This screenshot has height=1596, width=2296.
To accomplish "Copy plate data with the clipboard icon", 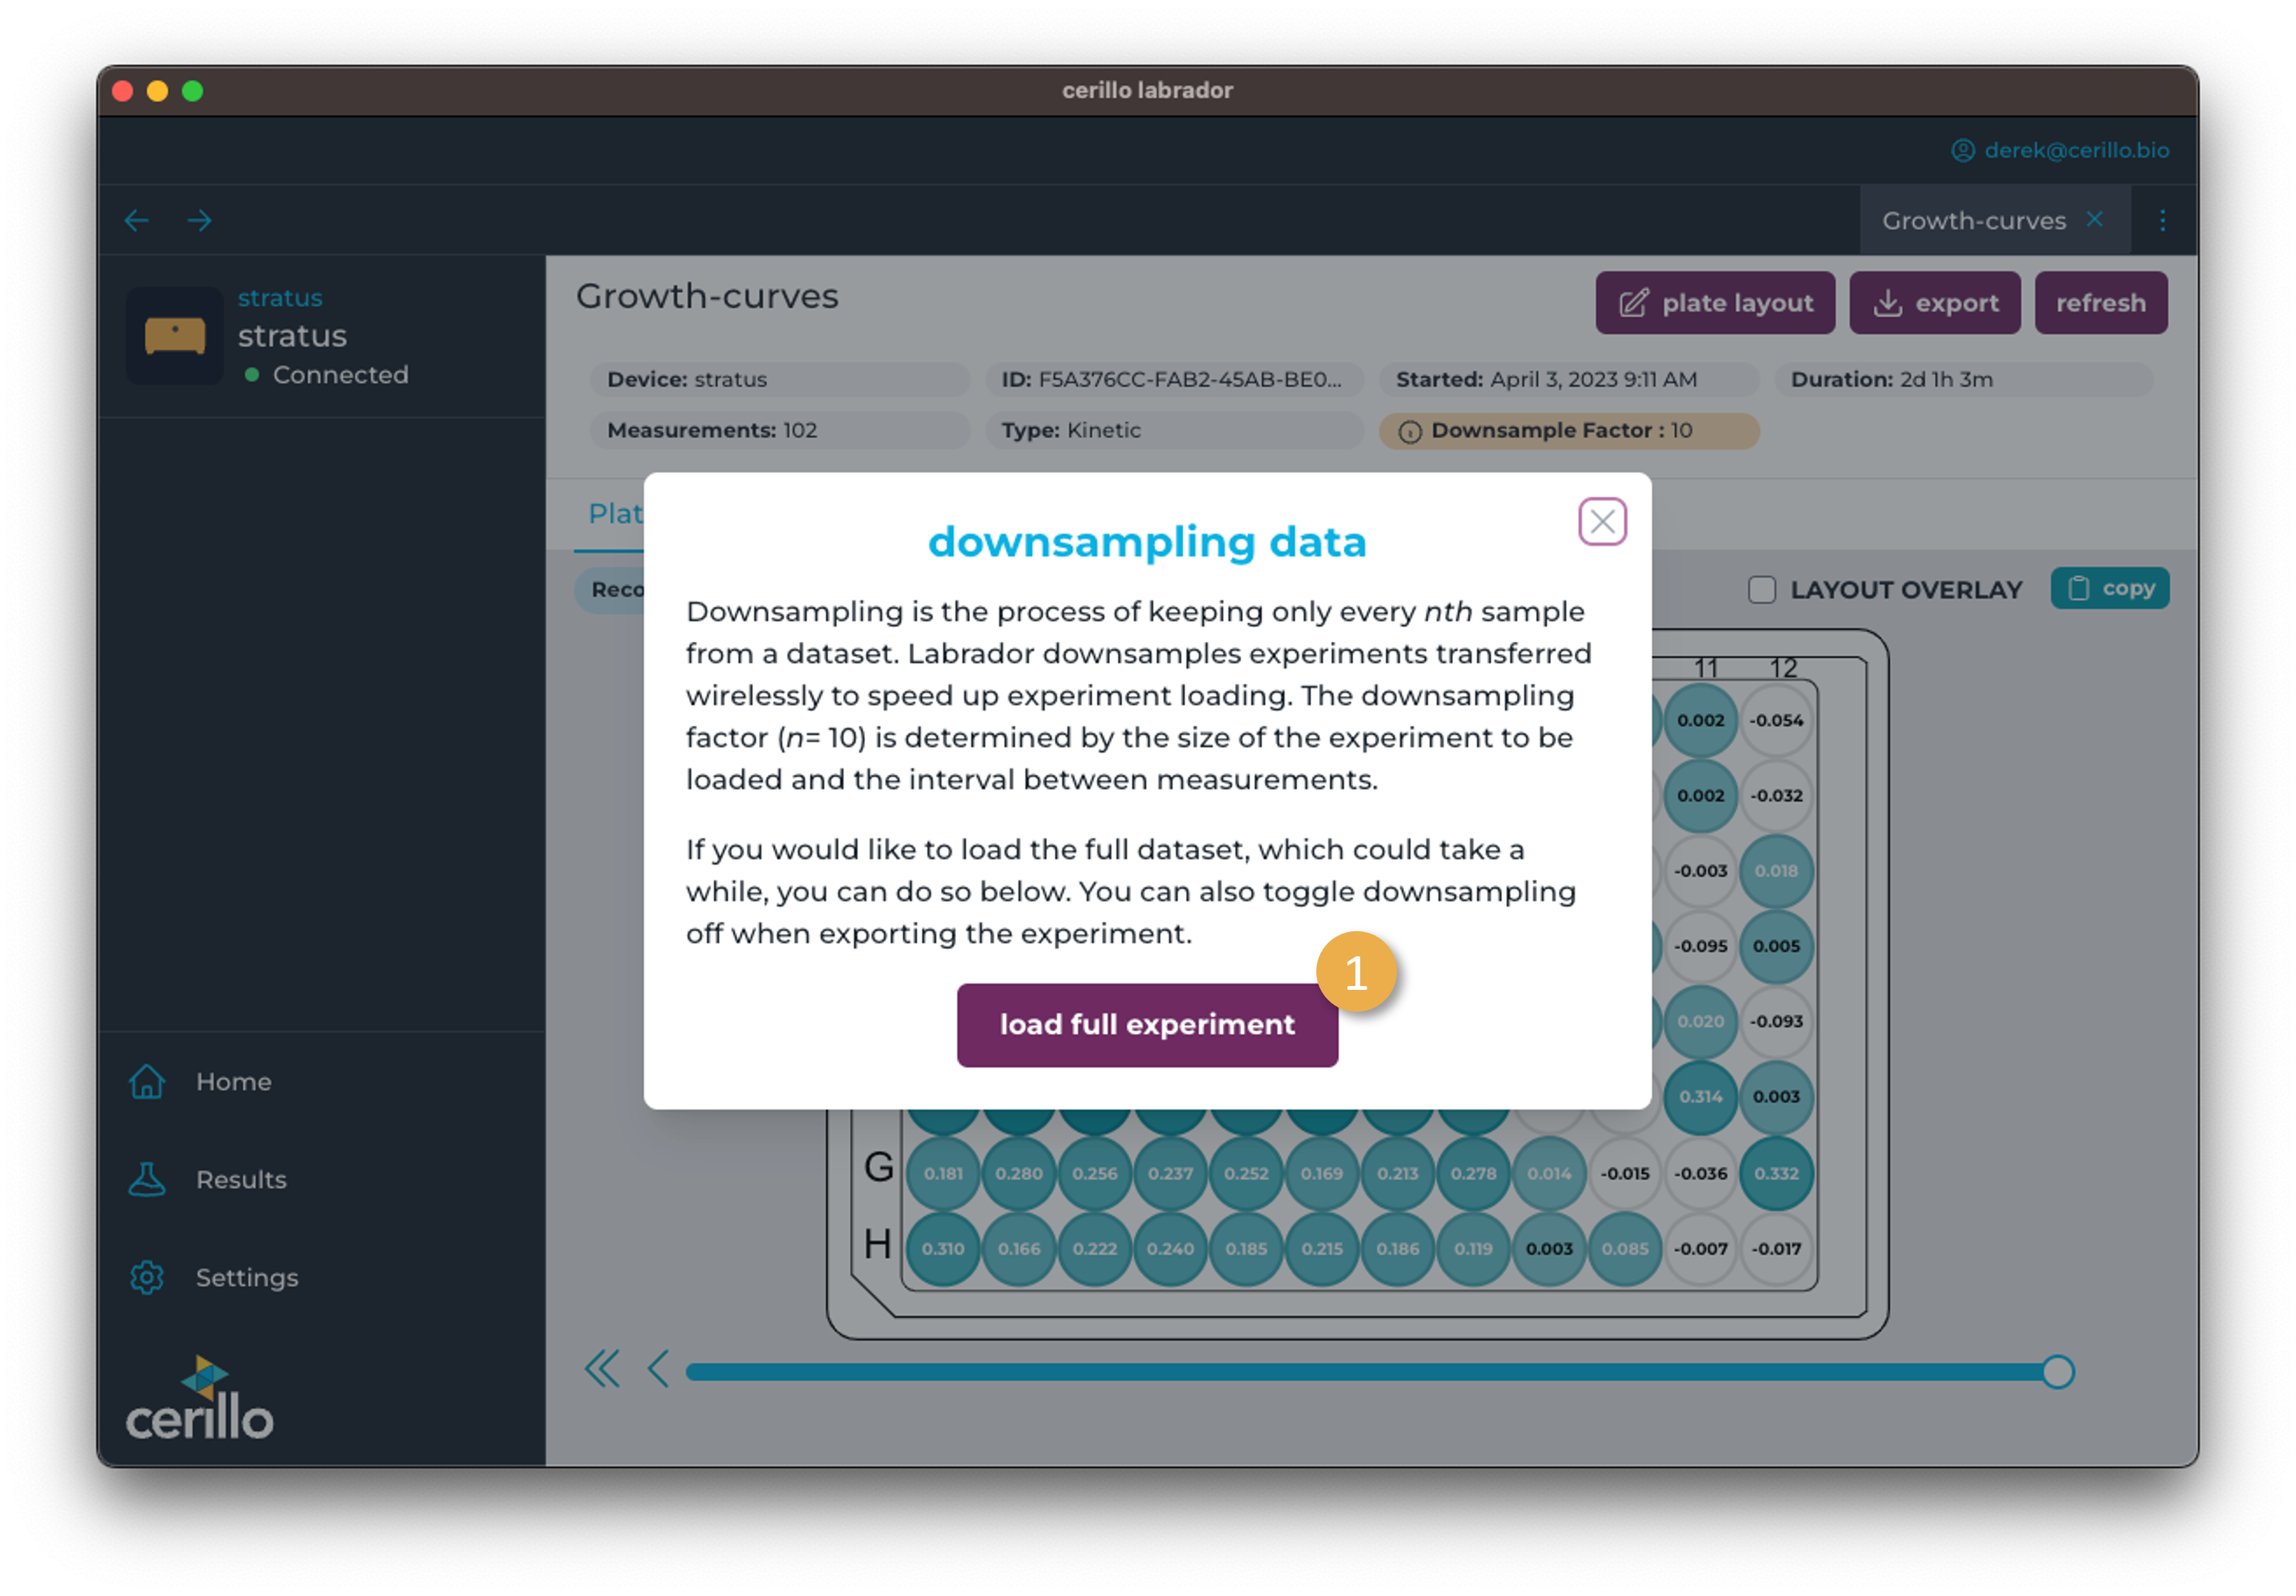I will [x=2081, y=588].
